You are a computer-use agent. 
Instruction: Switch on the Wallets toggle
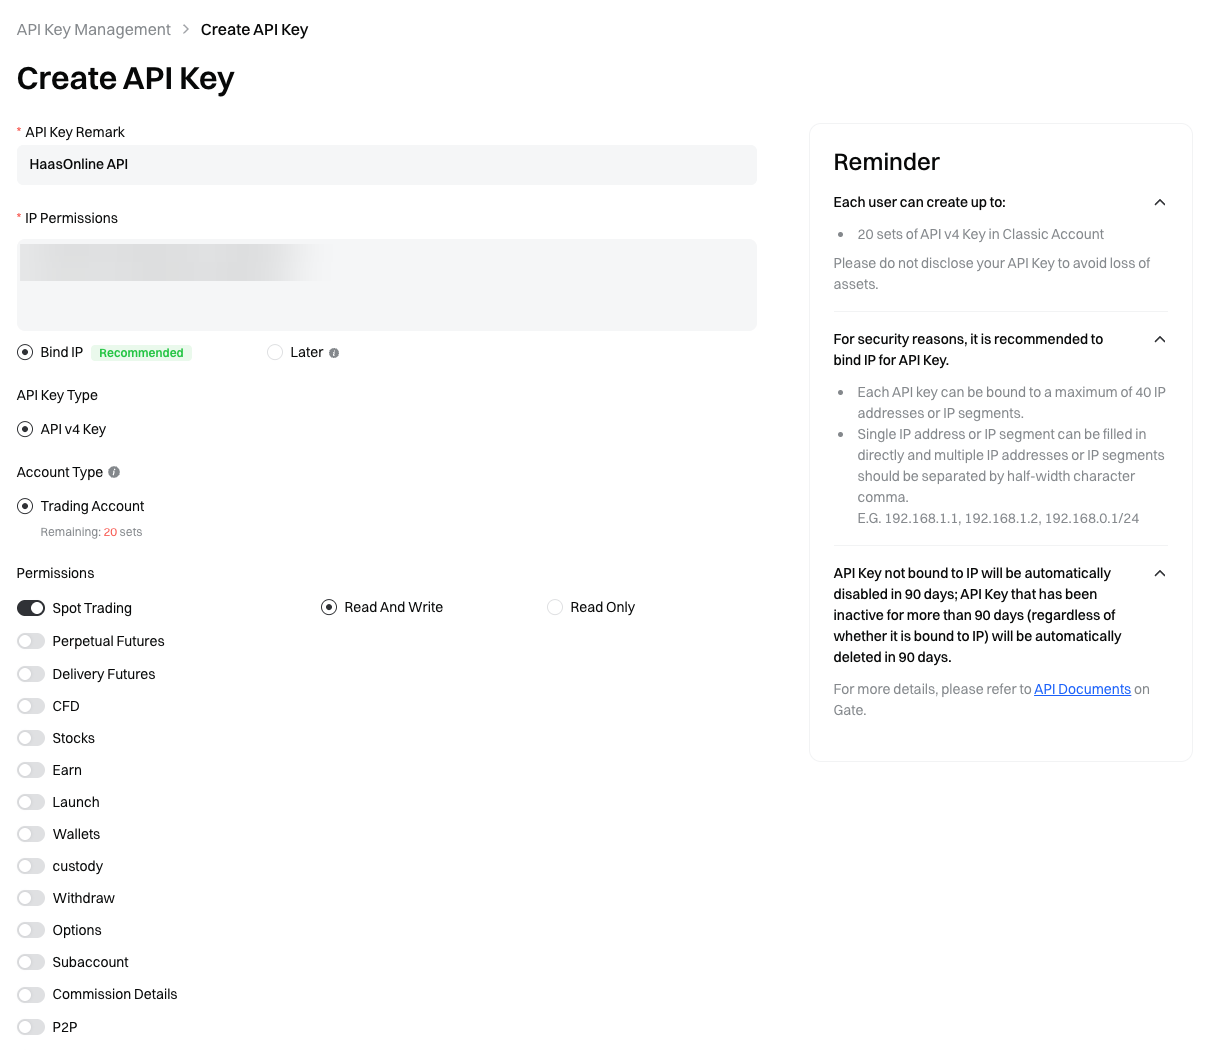(31, 834)
